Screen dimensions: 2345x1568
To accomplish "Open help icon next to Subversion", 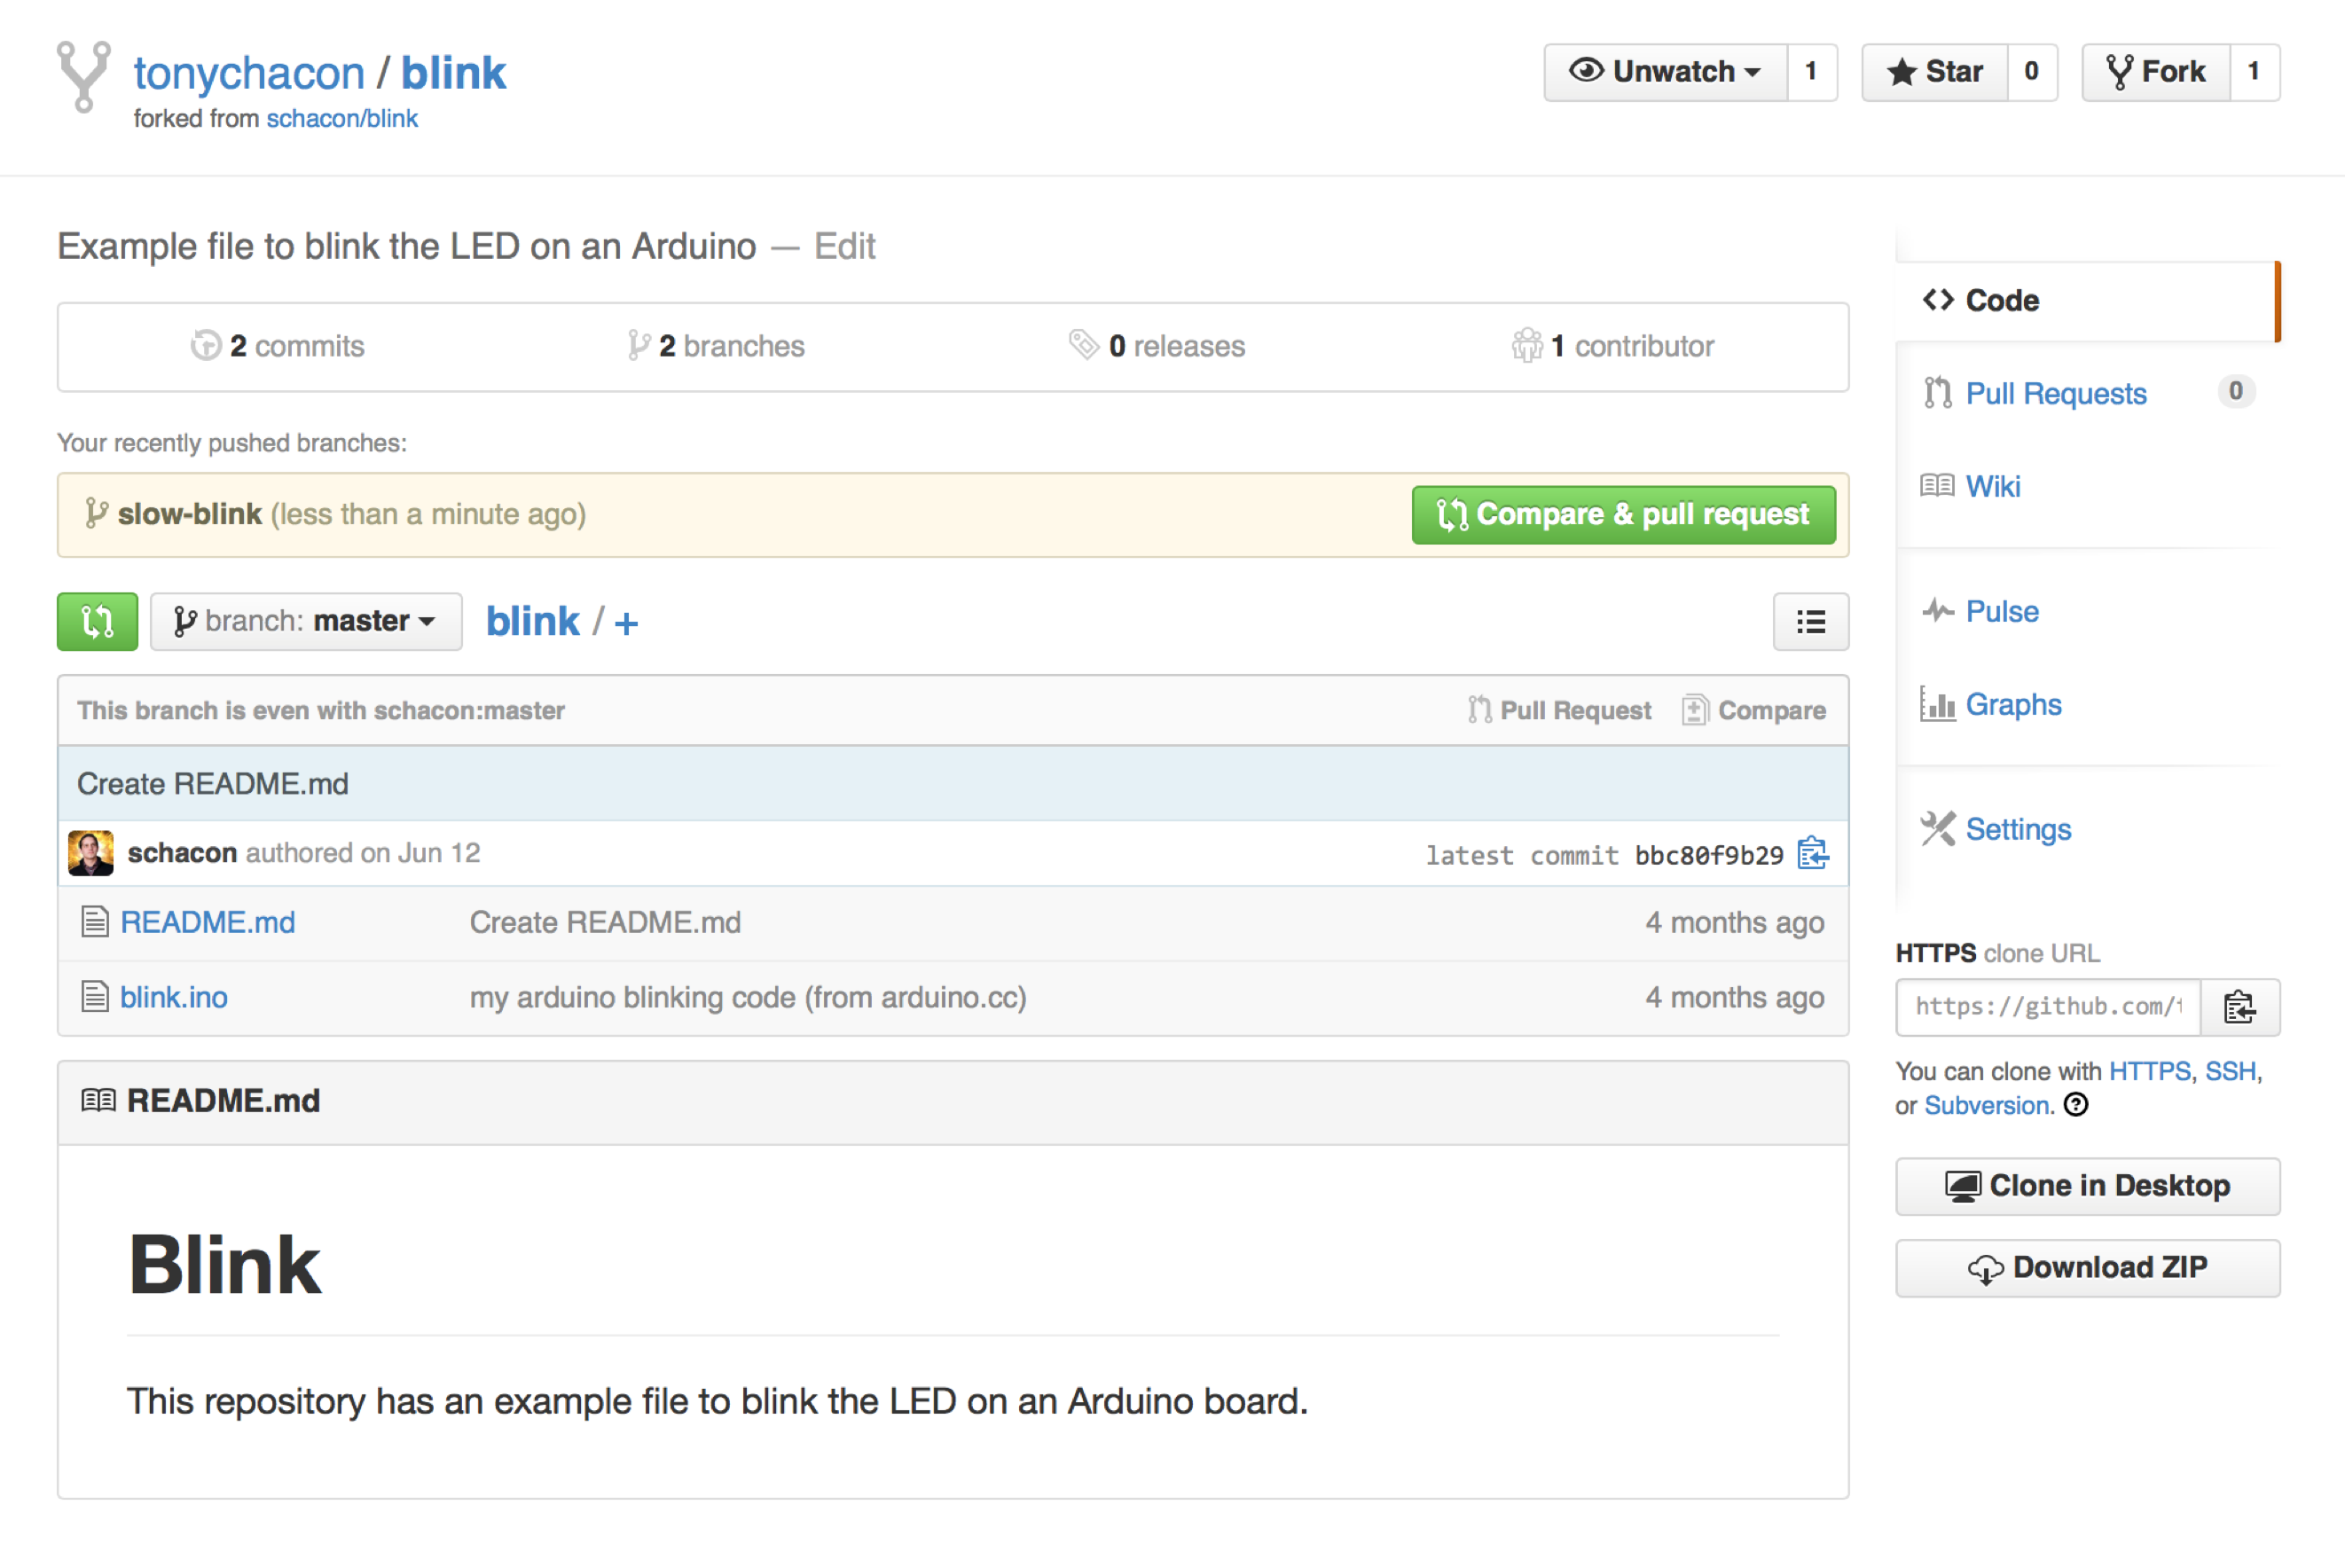I will click(2076, 1105).
